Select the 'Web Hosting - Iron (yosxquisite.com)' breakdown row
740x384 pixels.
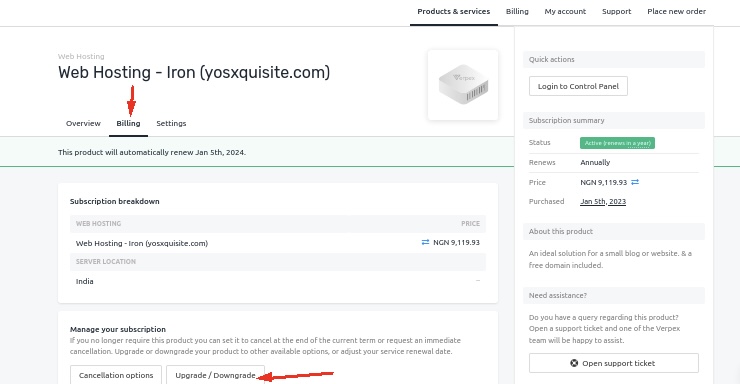pyautogui.click(x=278, y=243)
